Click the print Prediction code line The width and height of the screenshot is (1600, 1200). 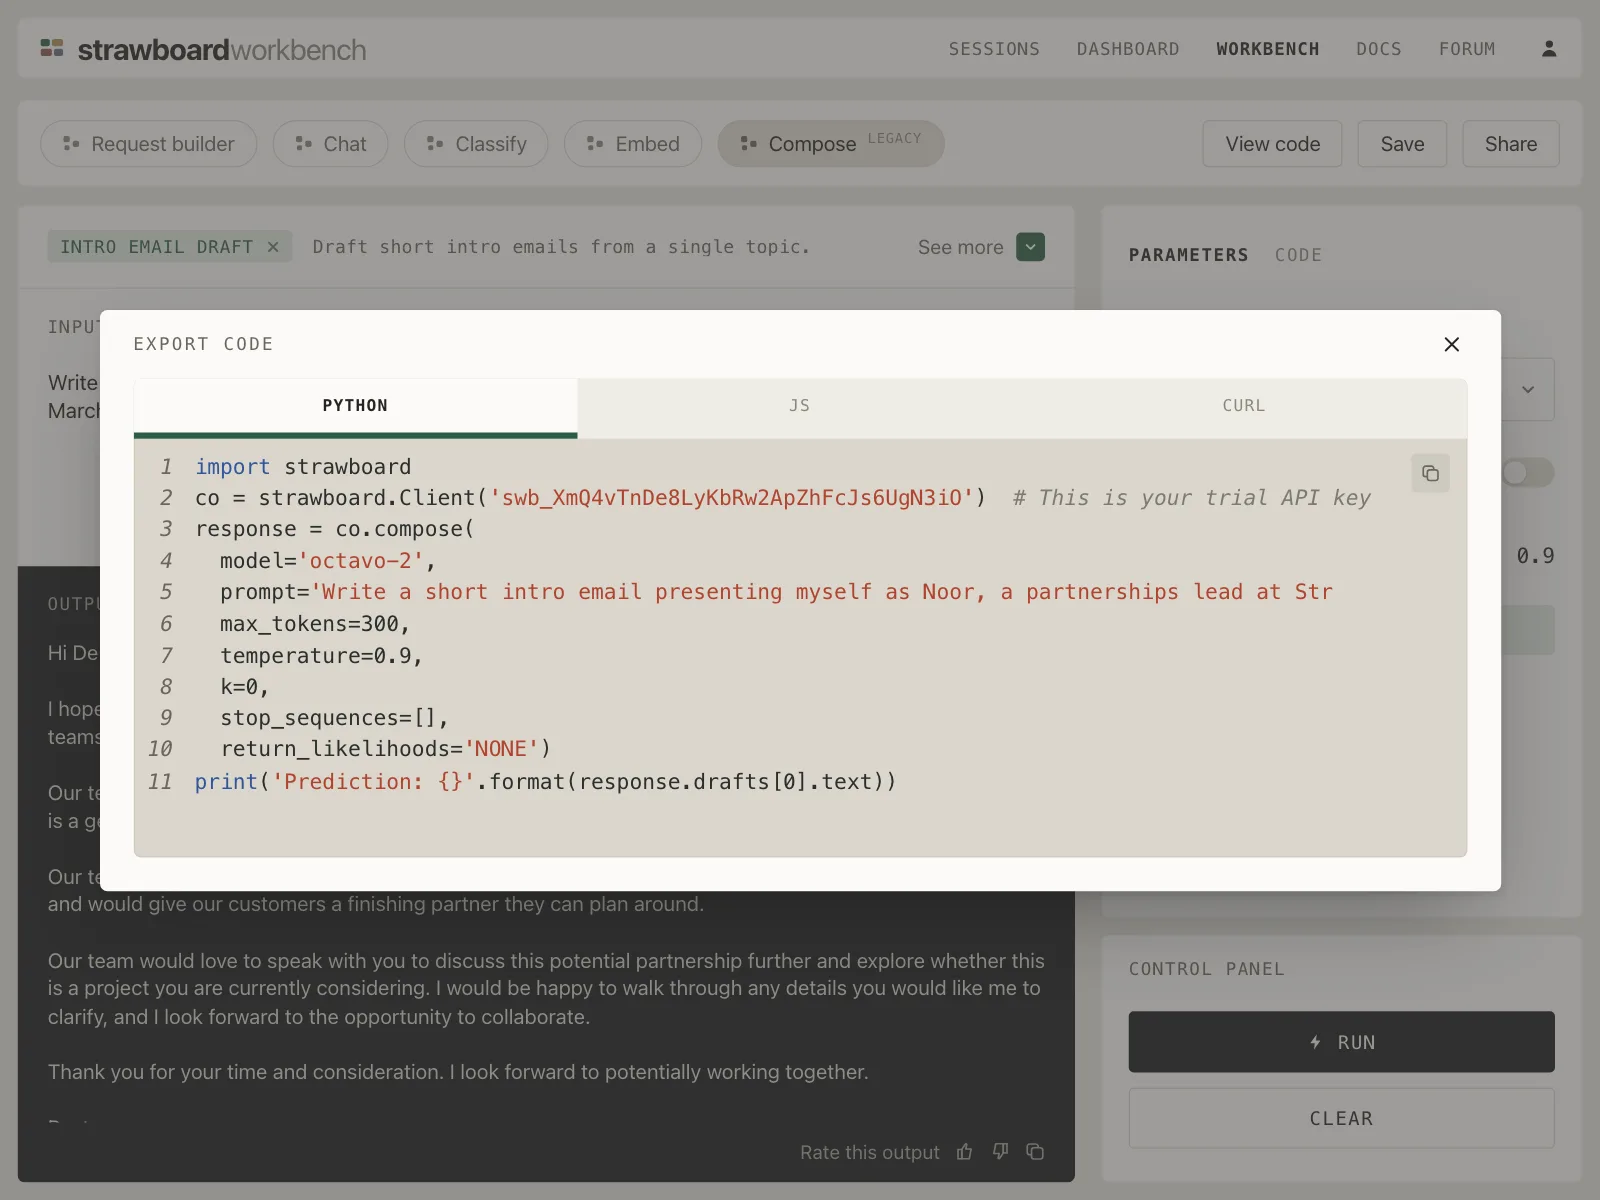545,782
